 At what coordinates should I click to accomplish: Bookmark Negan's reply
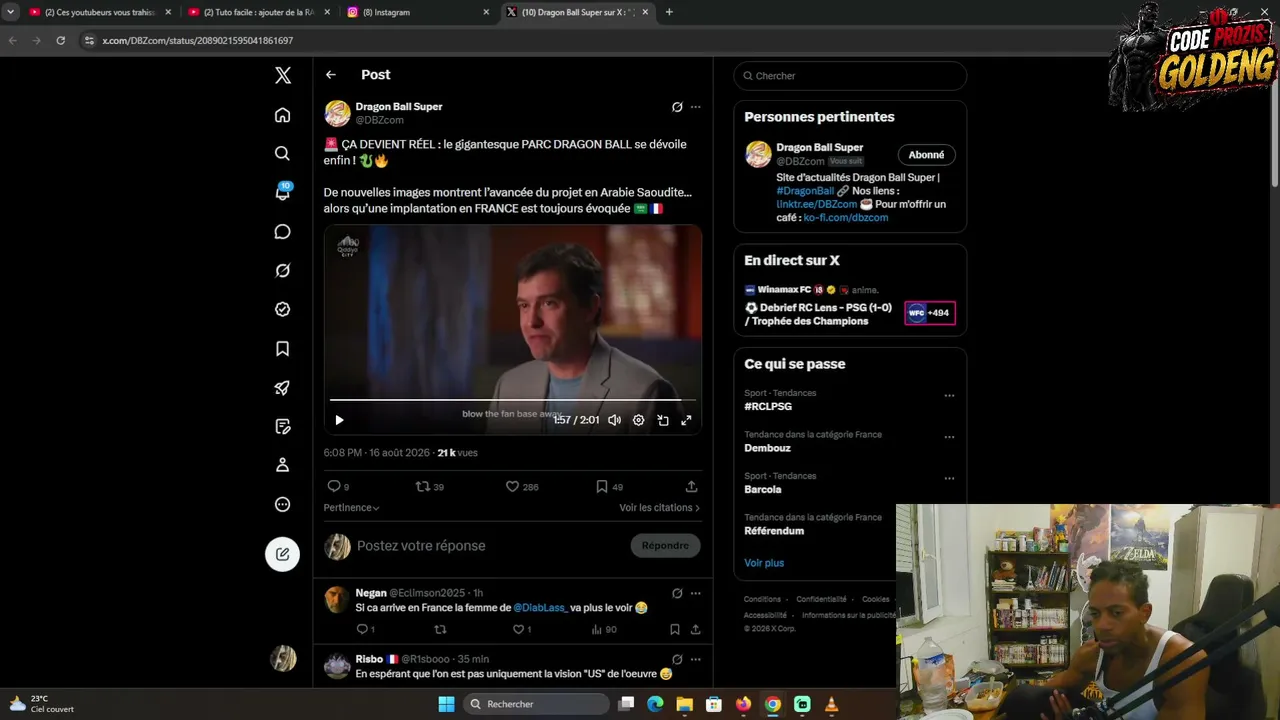(x=675, y=630)
